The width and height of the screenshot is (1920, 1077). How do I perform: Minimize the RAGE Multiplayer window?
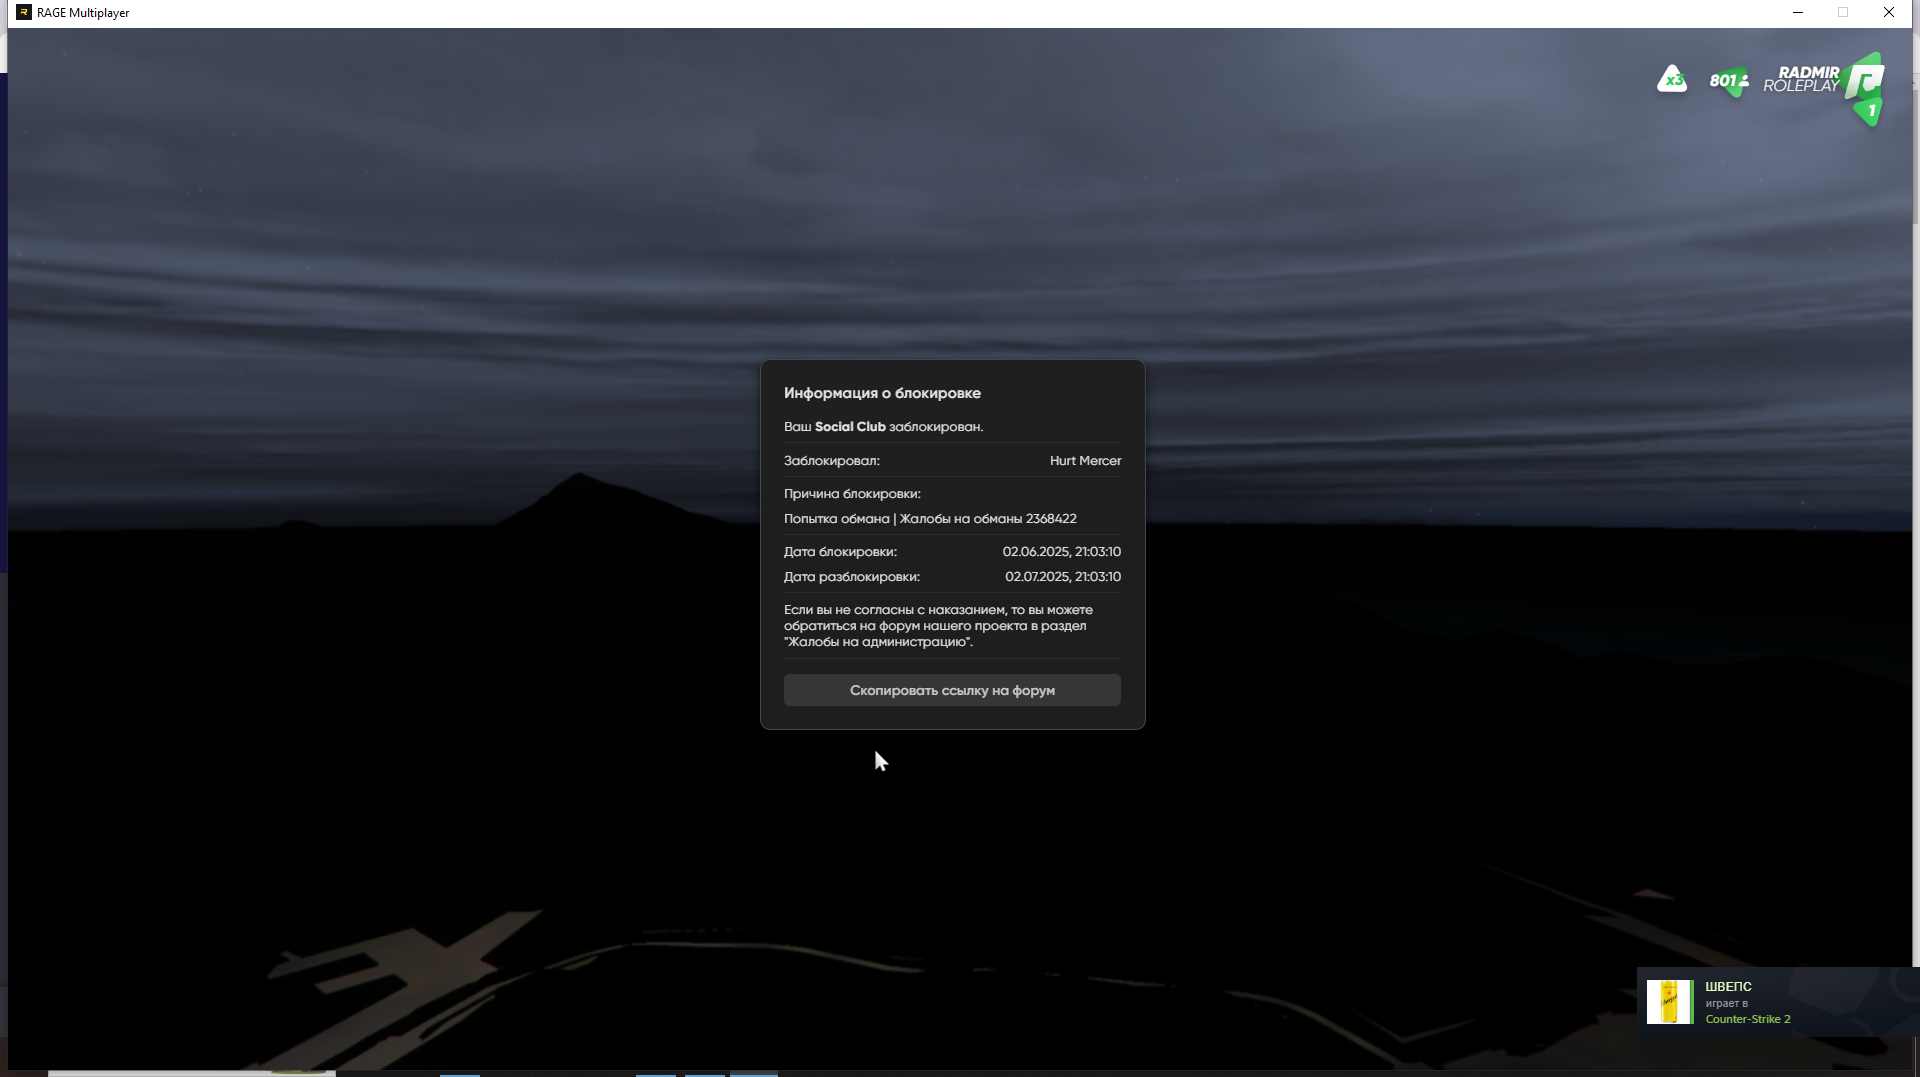tap(1798, 12)
